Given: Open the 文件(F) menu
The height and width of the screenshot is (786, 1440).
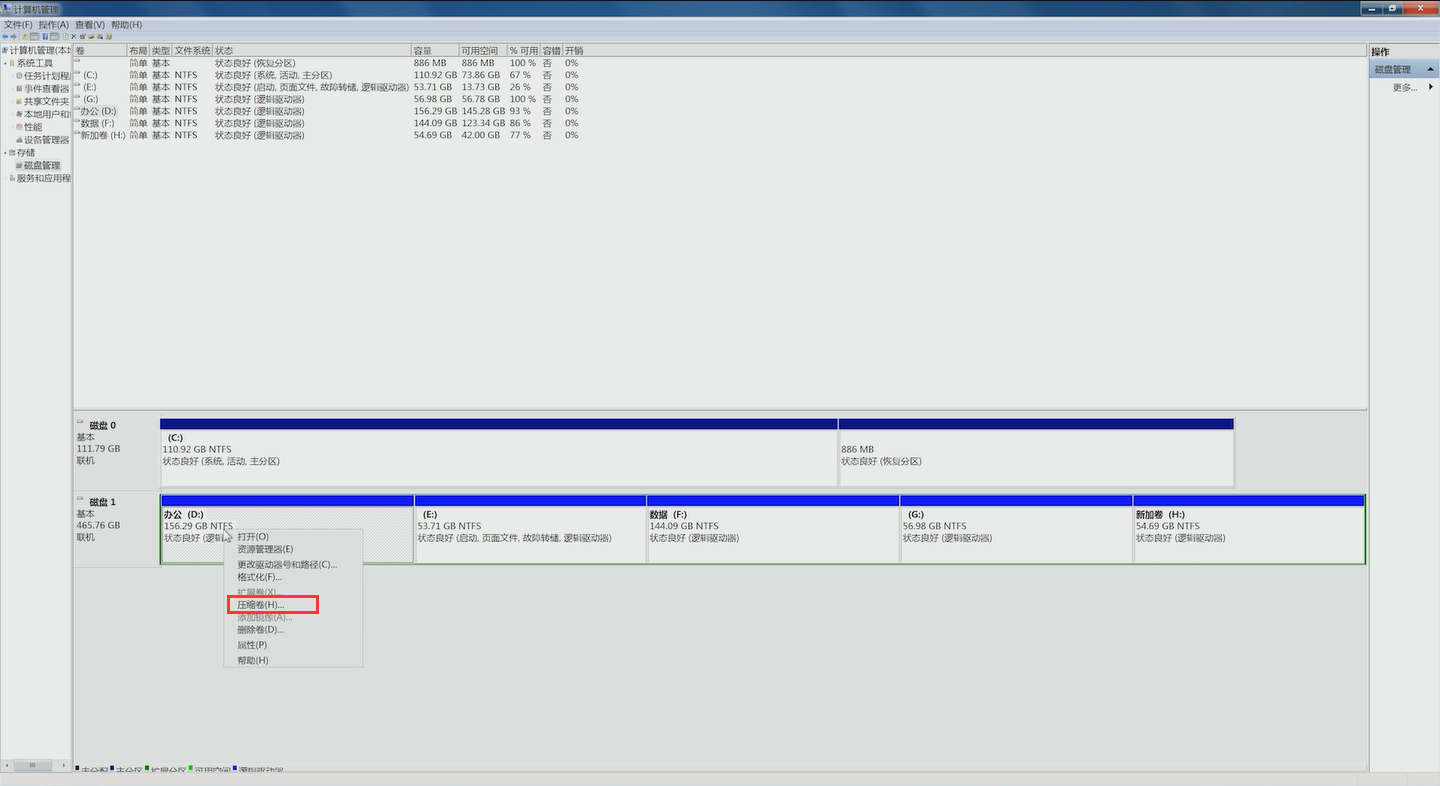Looking at the screenshot, I should [18, 24].
